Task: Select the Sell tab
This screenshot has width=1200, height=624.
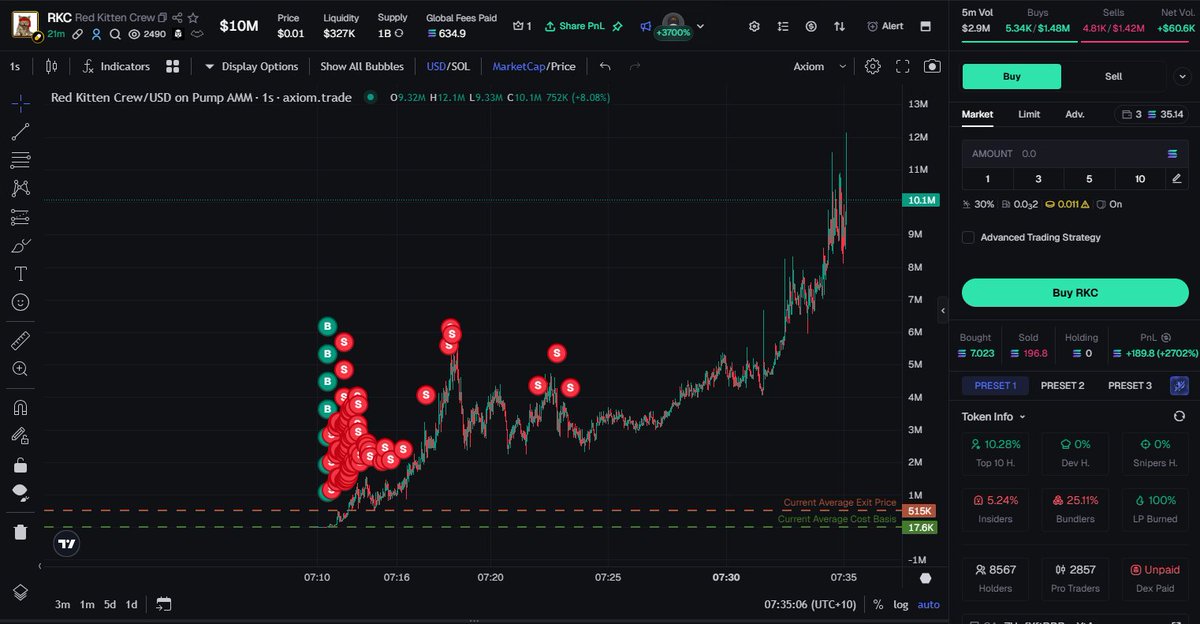Action: (1113, 76)
